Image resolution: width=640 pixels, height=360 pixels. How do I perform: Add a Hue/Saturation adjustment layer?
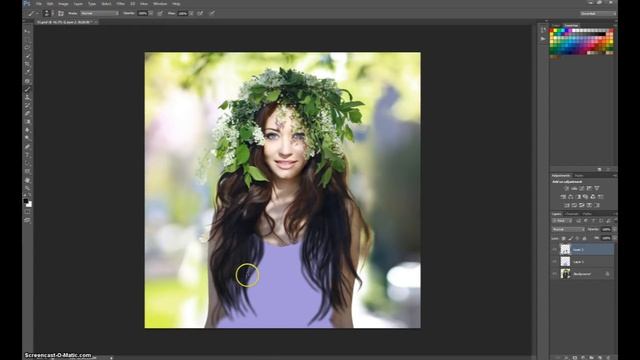pos(563,197)
